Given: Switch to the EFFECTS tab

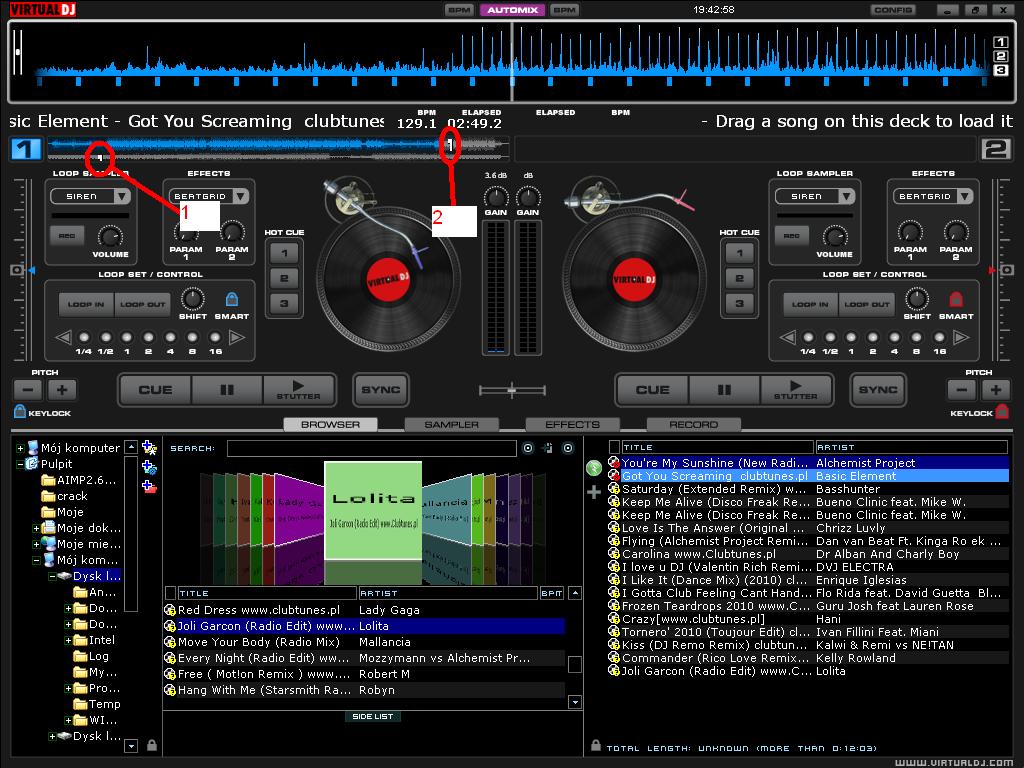Looking at the screenshot, I should tap(572, 424).
